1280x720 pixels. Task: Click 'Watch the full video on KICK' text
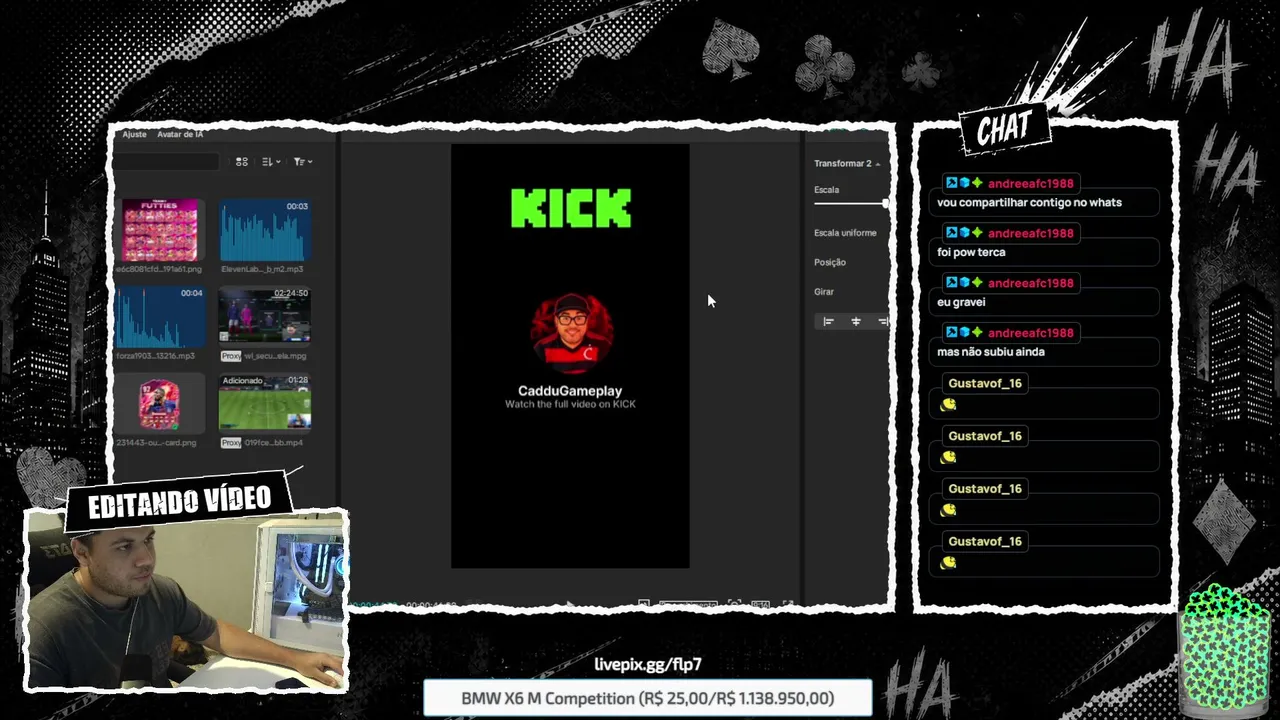pos(570,404)
